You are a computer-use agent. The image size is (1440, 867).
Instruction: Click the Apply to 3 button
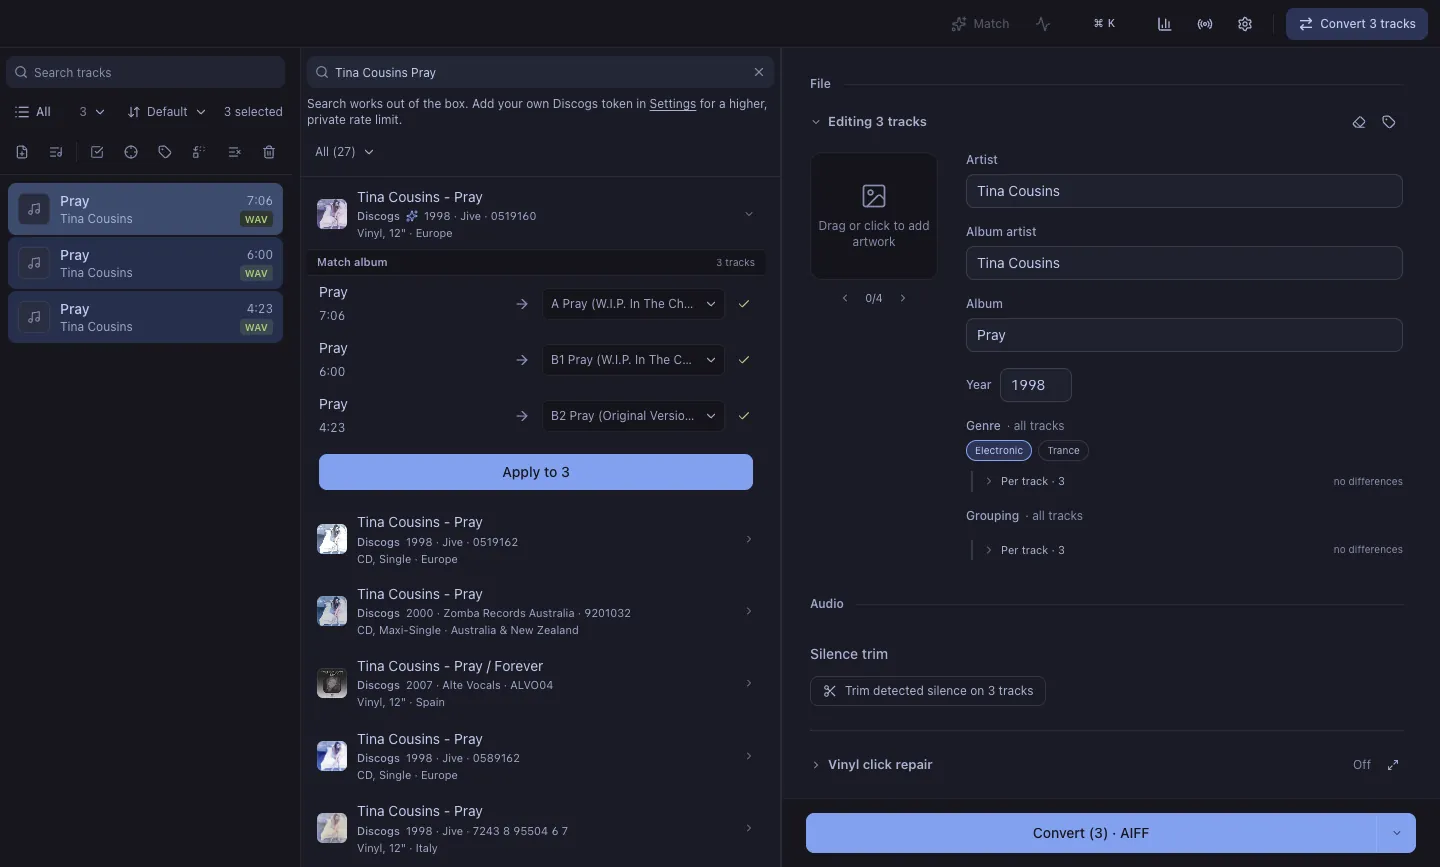coord(536,472)
